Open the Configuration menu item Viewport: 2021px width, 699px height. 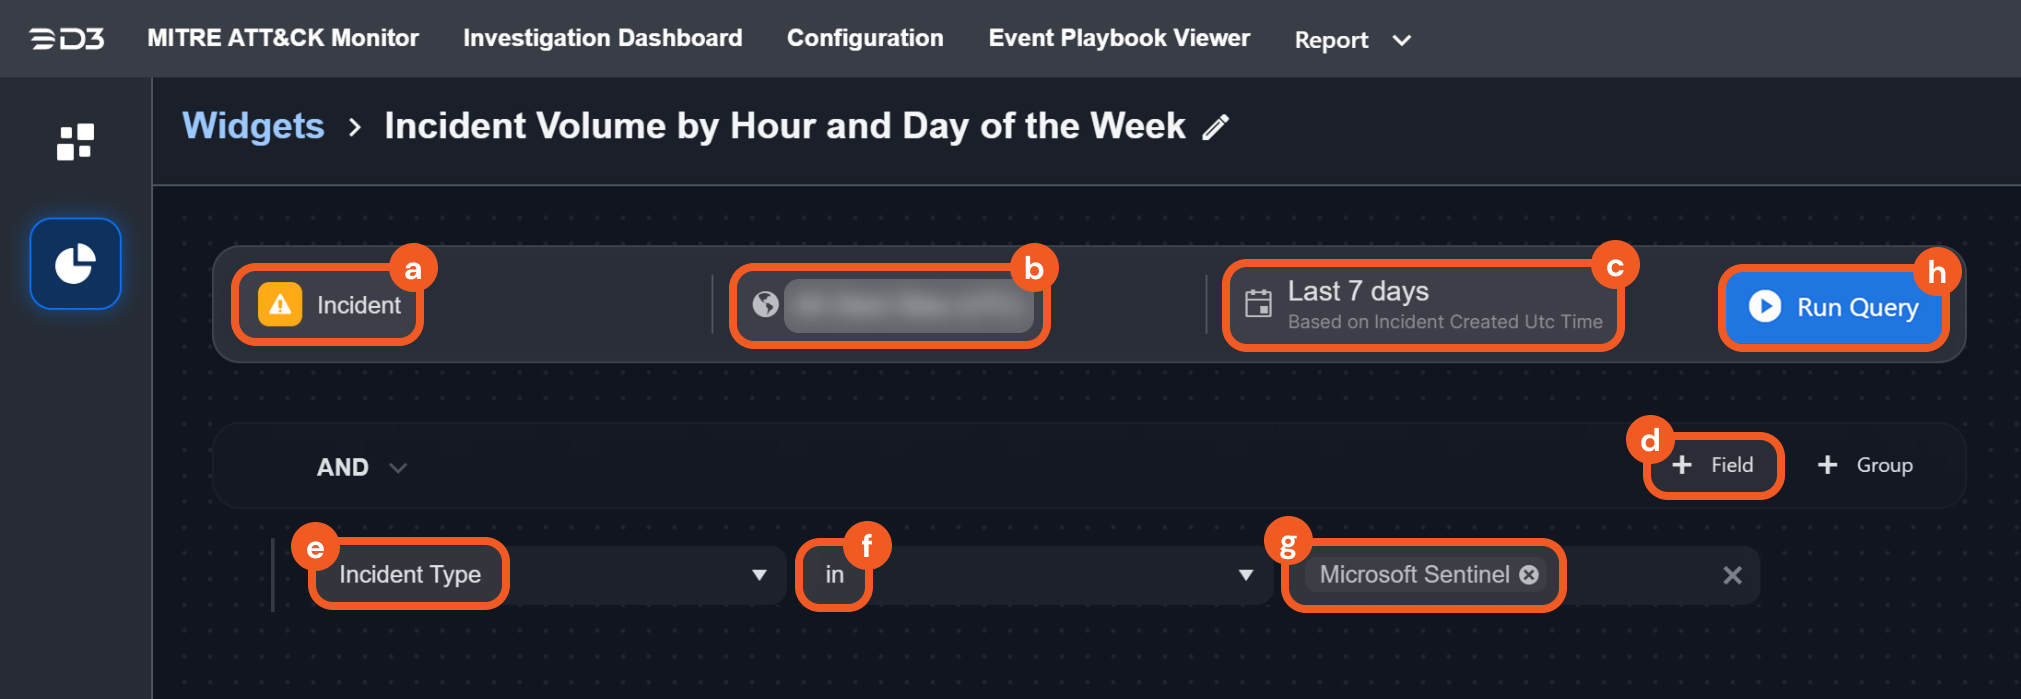pyautogui.click(x=865, y=38)
